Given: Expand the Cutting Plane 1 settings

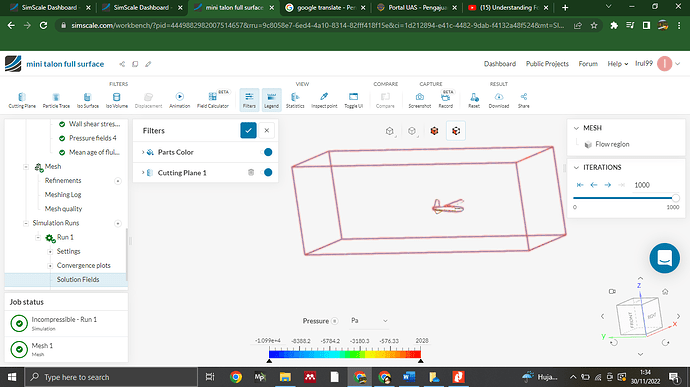Looking at the screenshot, I should (143, 173).
